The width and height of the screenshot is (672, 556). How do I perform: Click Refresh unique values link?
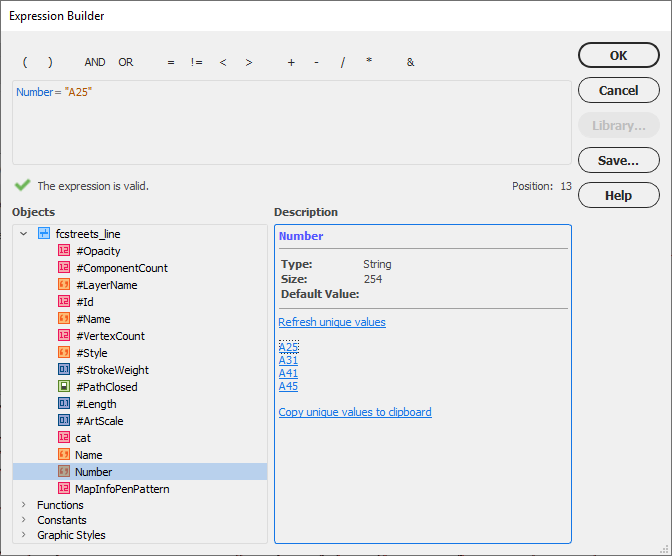tap(332, 322)
